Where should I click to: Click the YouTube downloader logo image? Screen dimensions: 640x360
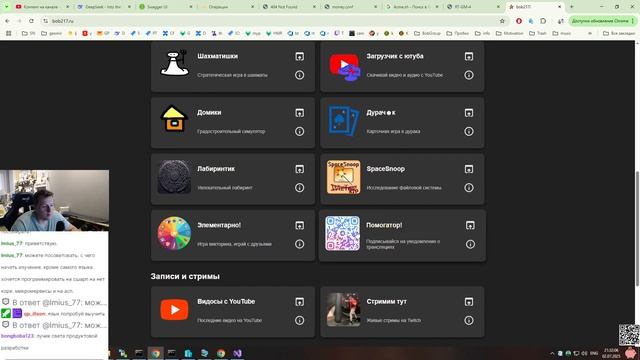coord(344,66)
